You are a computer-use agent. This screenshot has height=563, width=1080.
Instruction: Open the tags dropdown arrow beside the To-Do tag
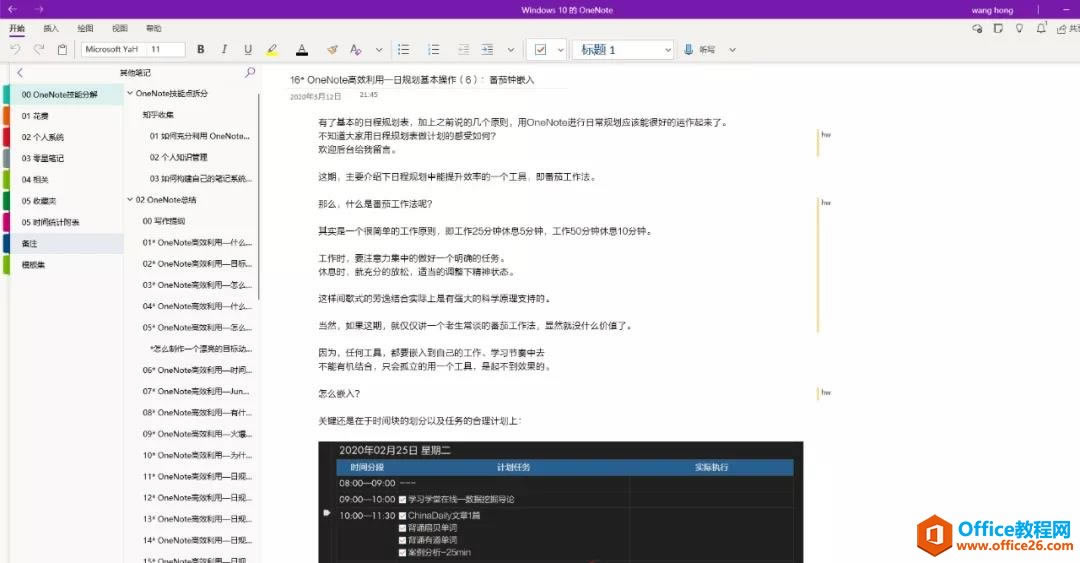pos(561,50)
